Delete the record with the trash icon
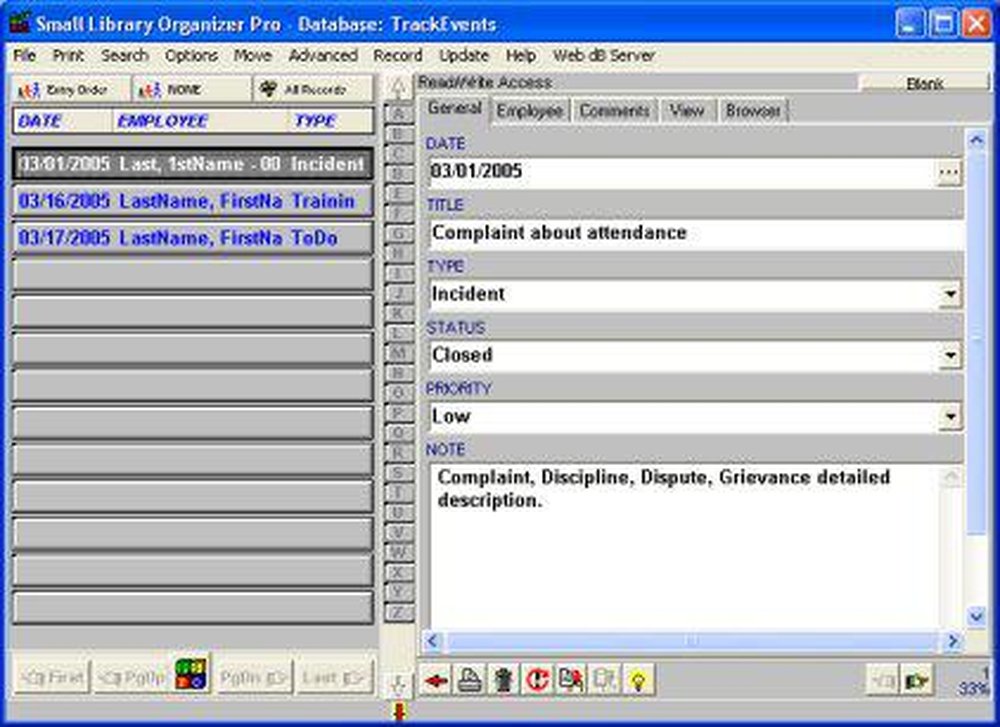 tap(503, 680)
